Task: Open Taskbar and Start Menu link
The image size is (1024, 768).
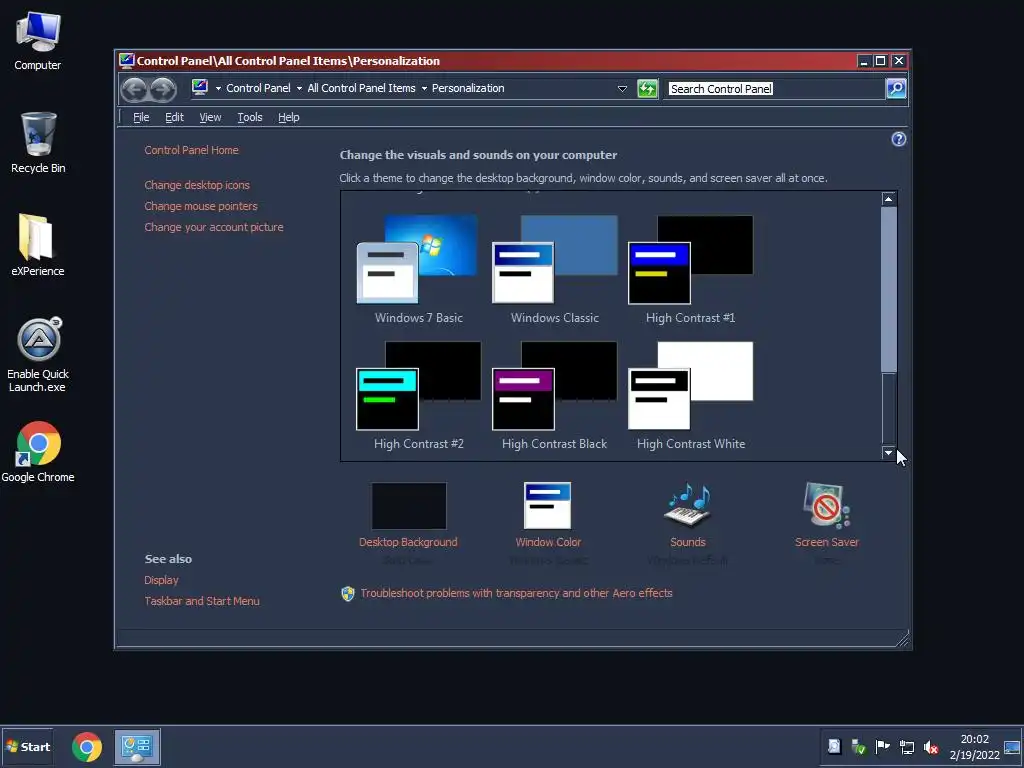Action: (202, 601)
